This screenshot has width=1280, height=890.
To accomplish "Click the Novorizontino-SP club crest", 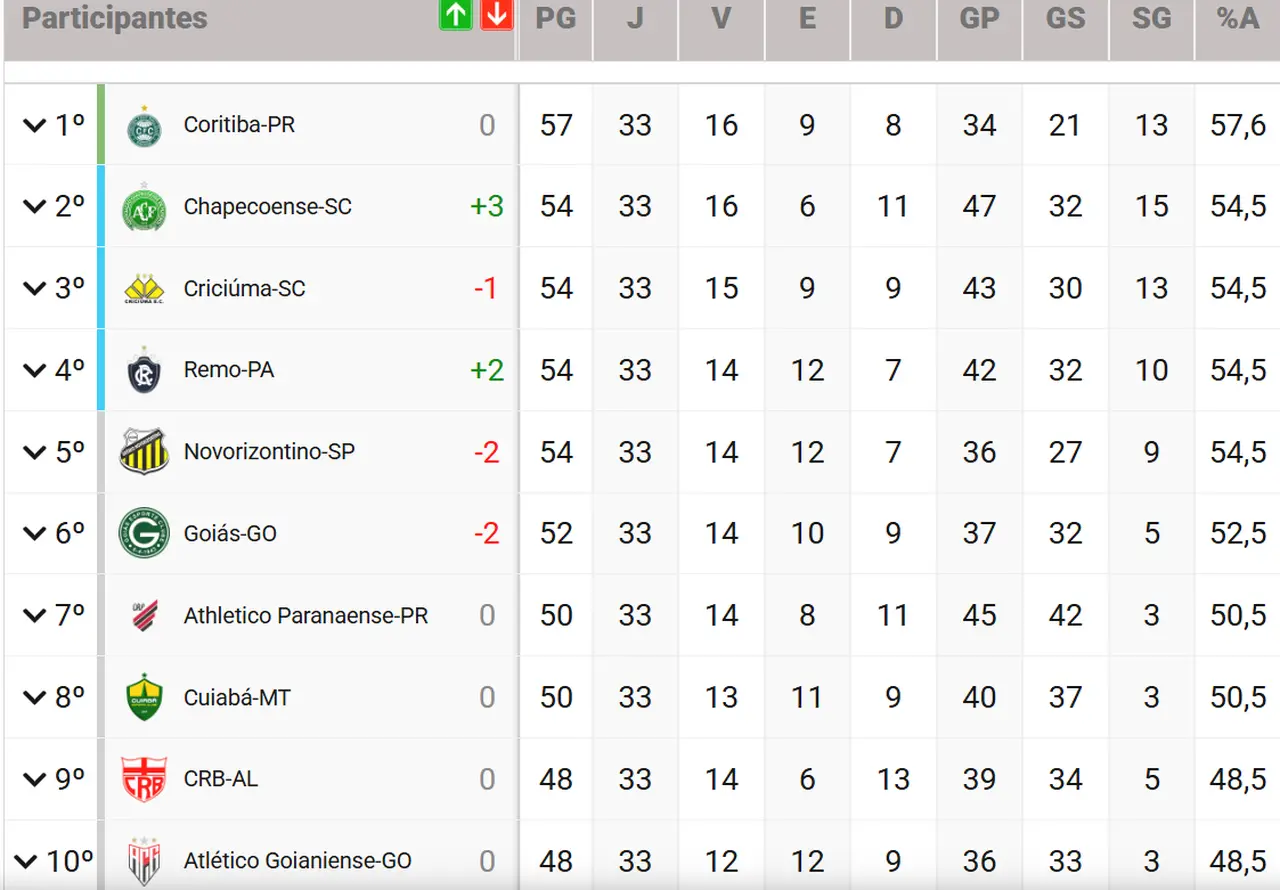I will 144,452.
